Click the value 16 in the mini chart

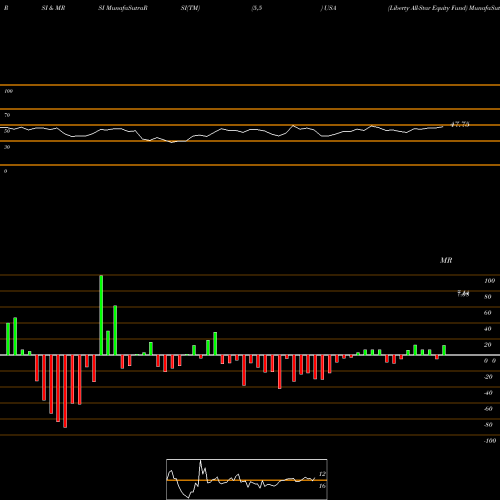pyautogui.click(x=322, y=486)
